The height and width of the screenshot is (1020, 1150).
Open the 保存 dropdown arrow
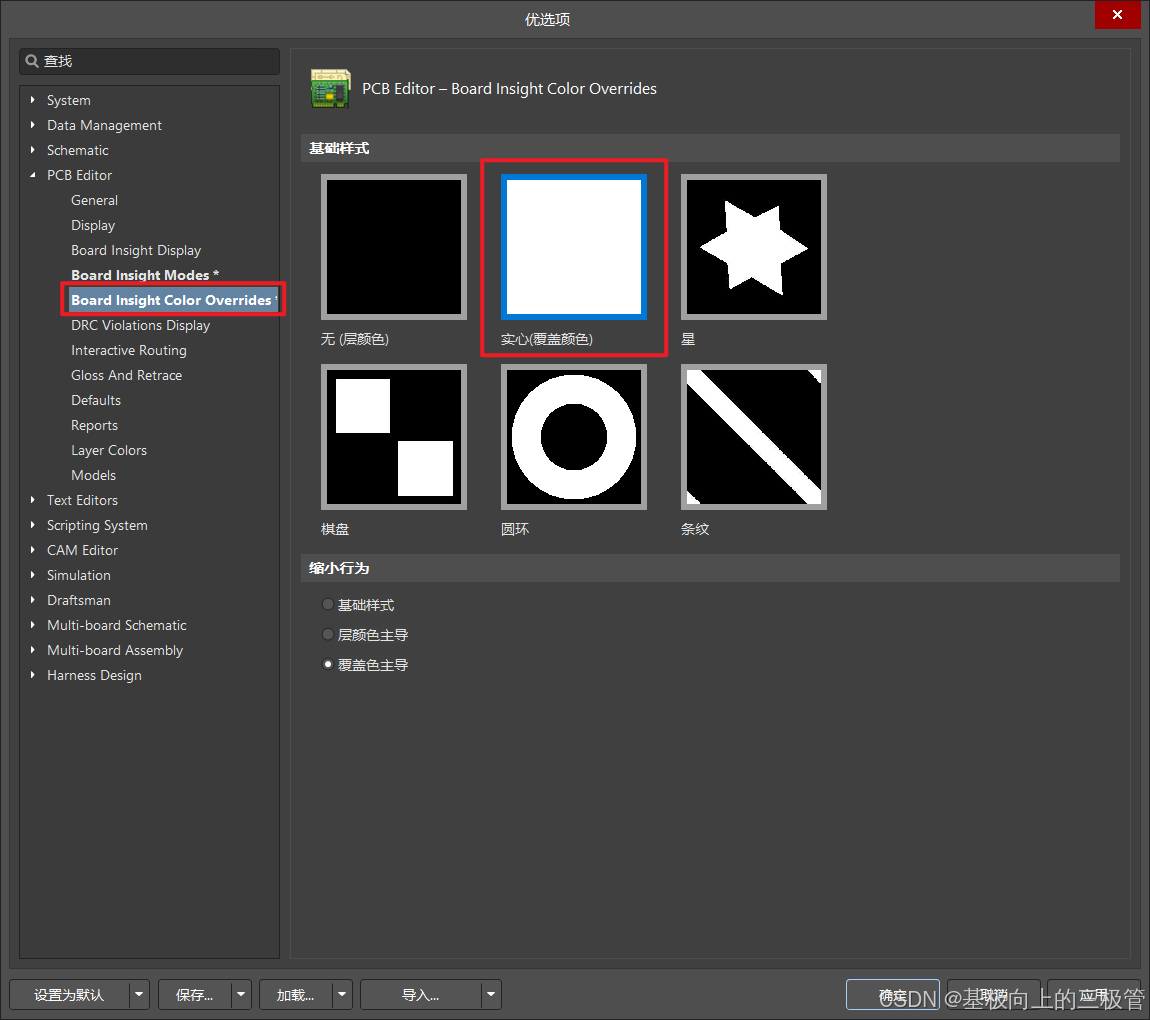[241, 994]
